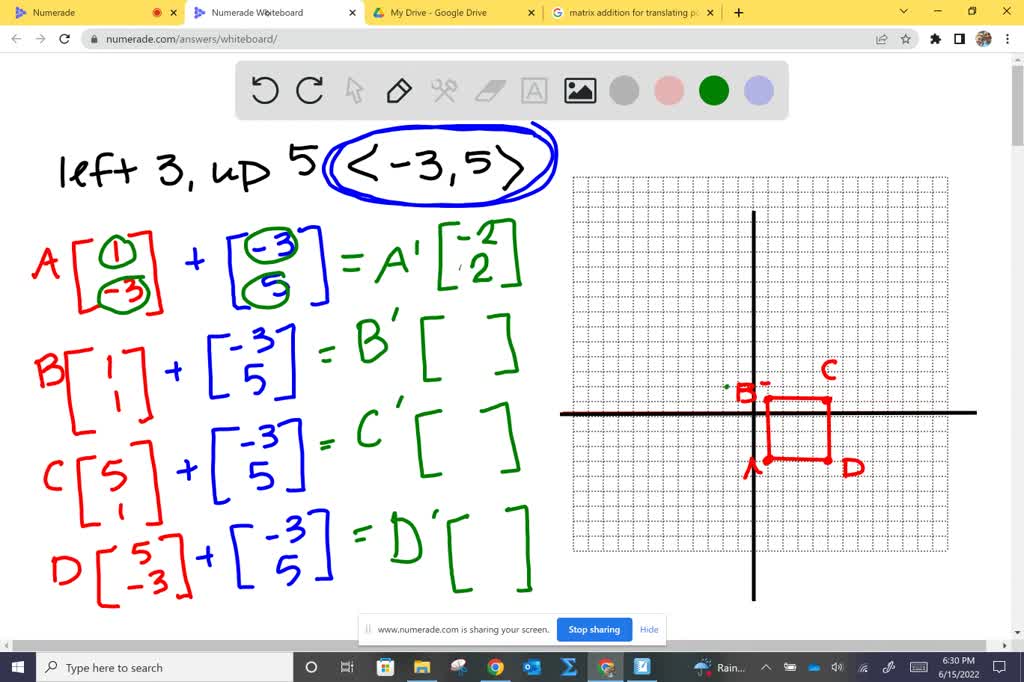
Task: Click the Undo icon on the whiteboard toolbar
Action: tap(264, 90)
